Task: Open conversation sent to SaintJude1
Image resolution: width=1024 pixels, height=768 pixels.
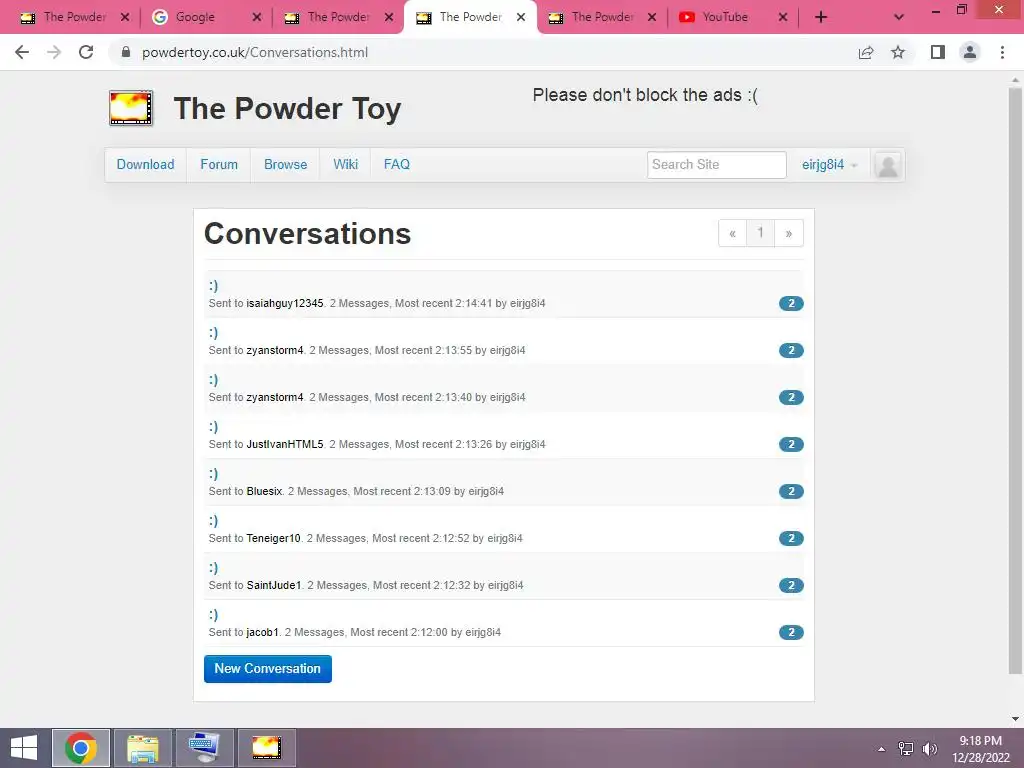Action: click(214, 568)
